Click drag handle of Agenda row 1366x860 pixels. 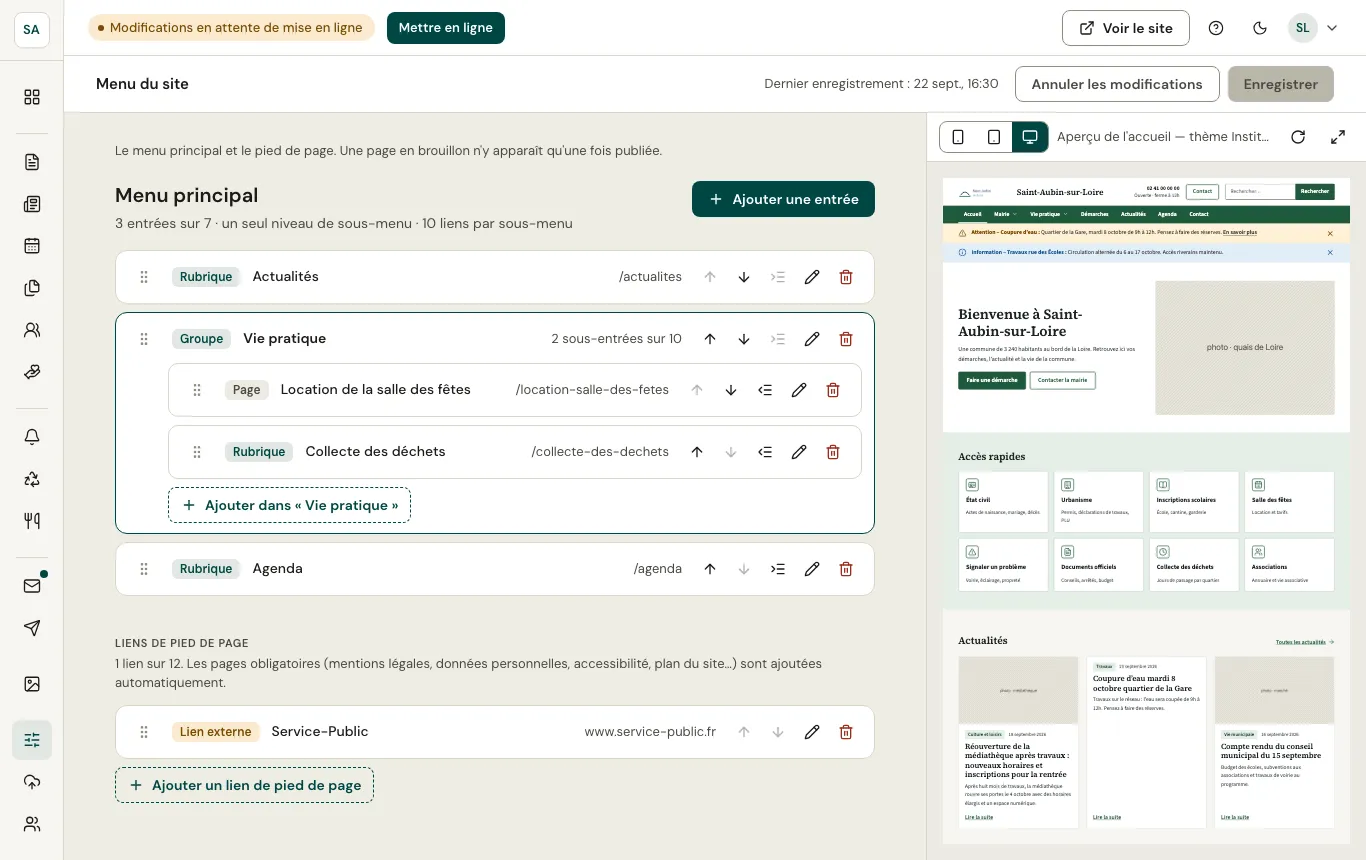(144, 569)
